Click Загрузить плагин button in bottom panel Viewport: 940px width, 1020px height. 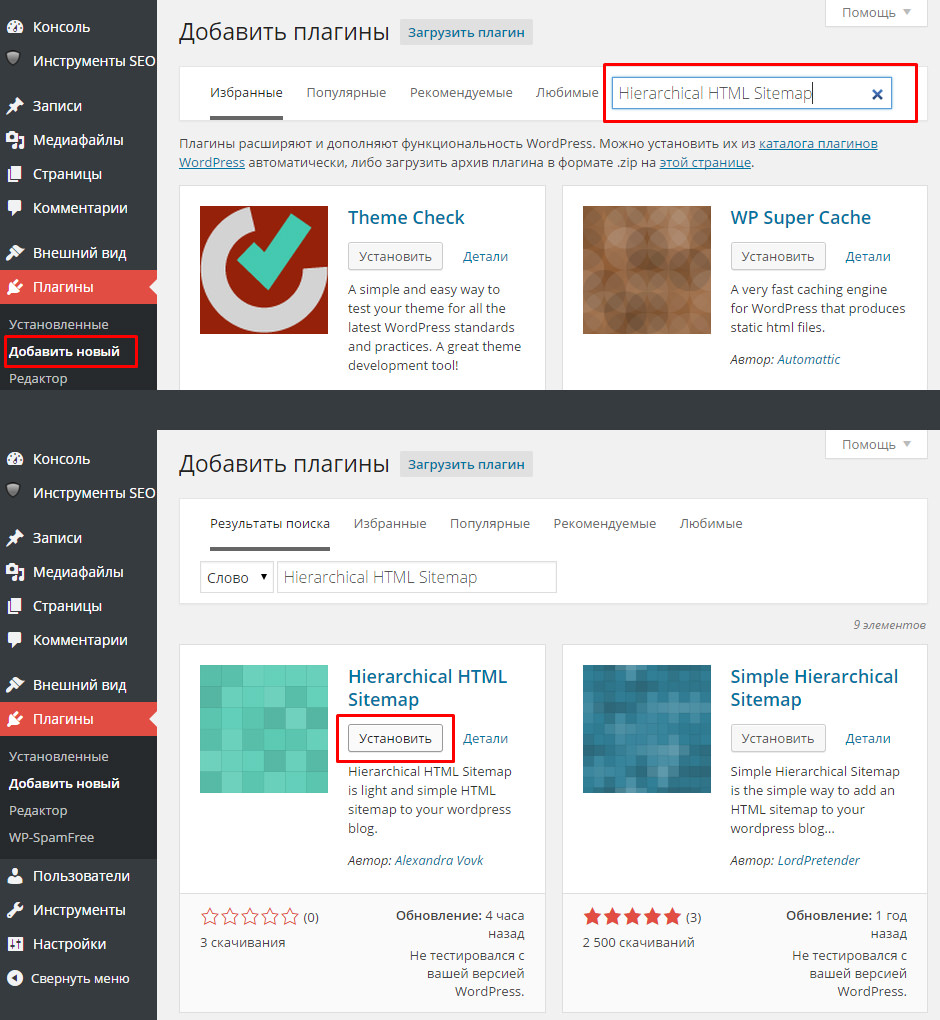466,464
